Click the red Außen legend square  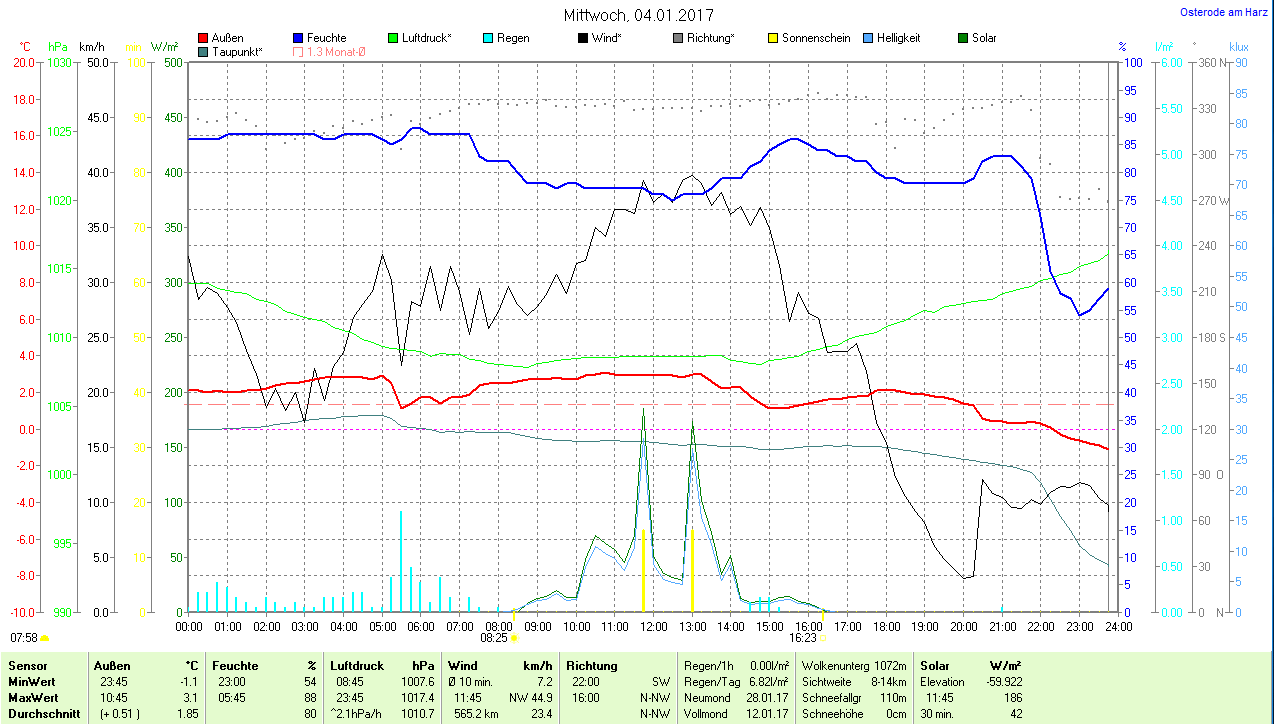(x=204, y=38)
